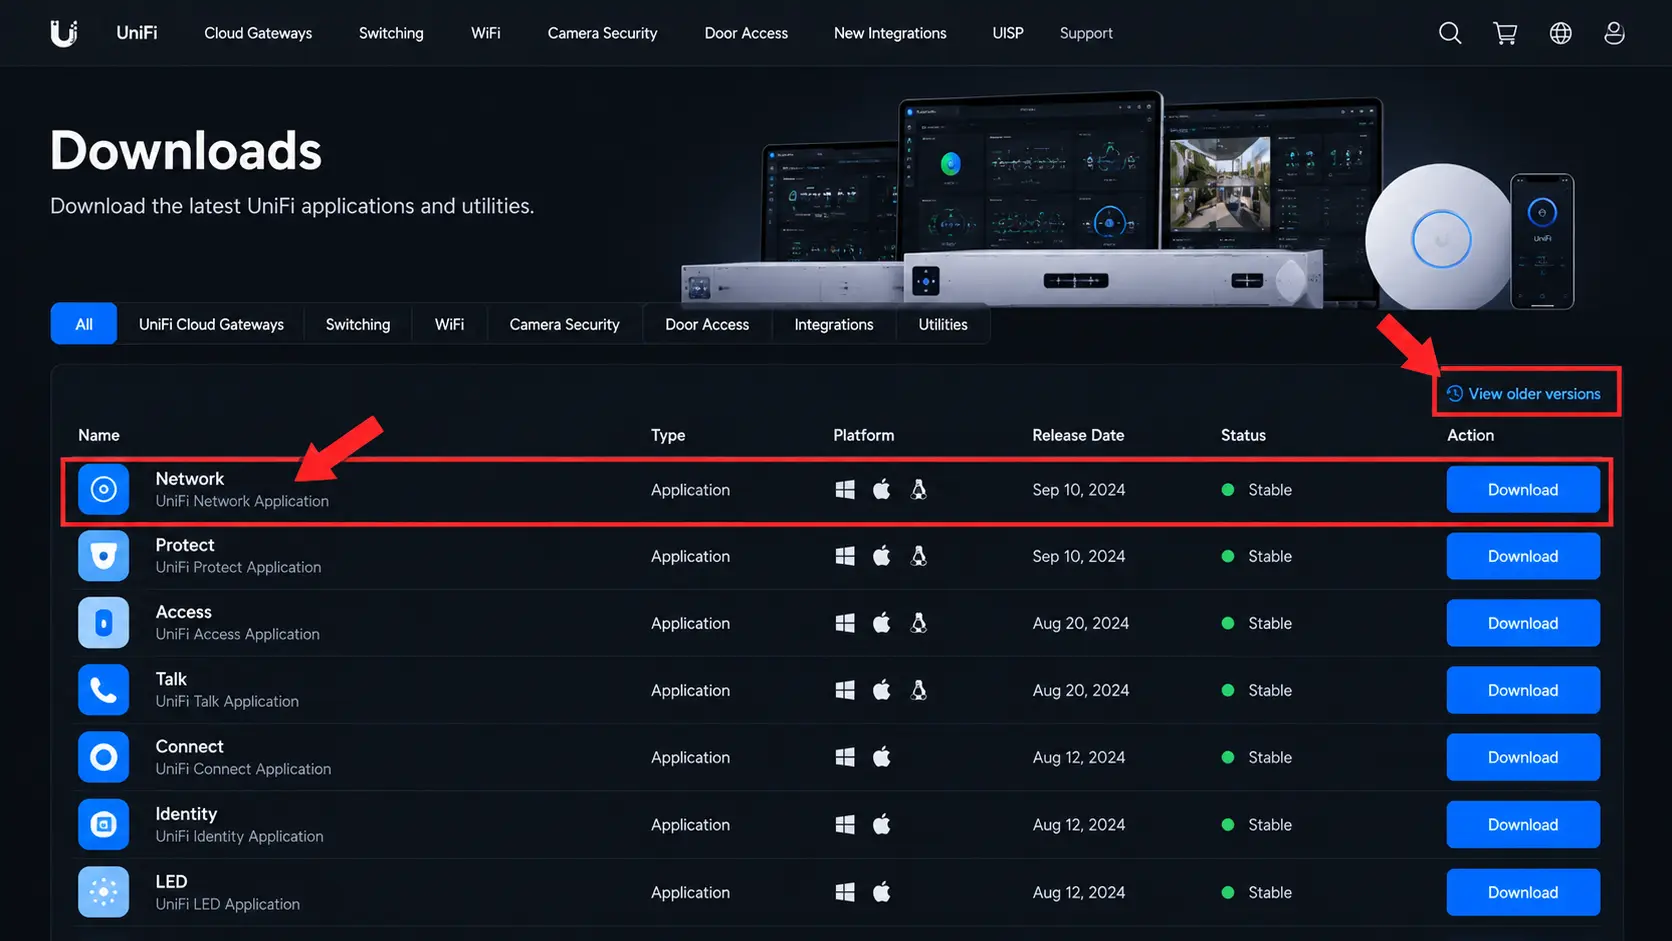The image size is (1672, 941).
Task: Download the Connect application
Action: [x=1523, y=757]
